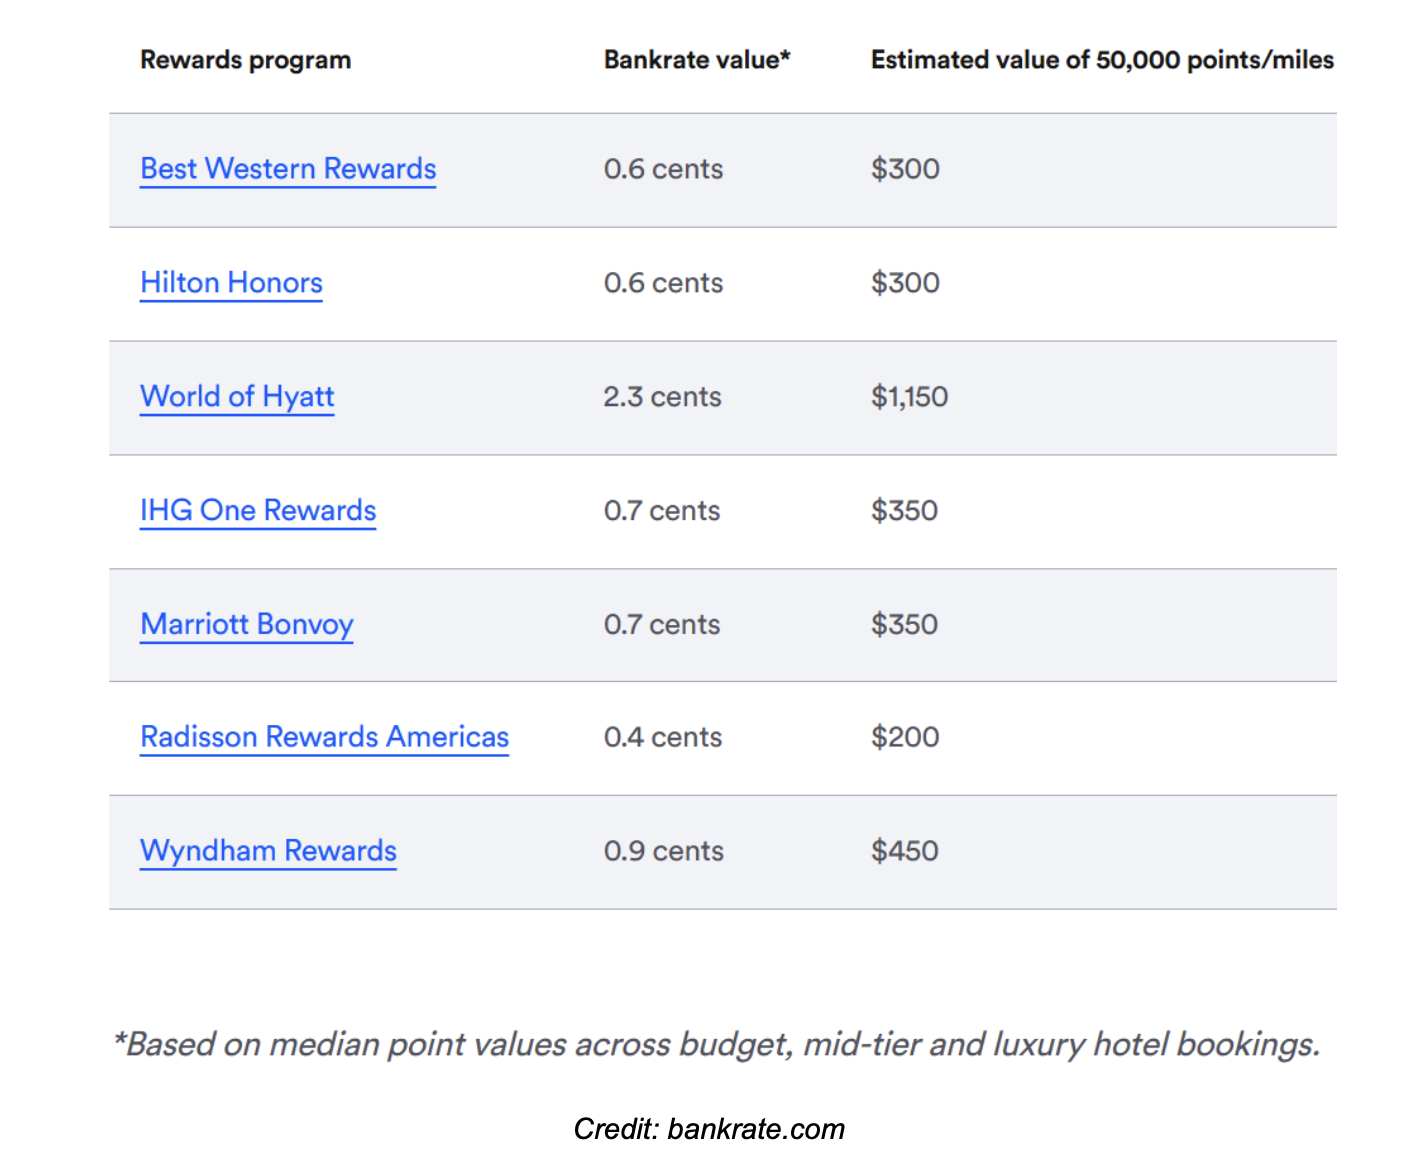1418x1166 pixels.
Task: Click the $300 value in Hilton Honors row
Action: pos(905,283)
